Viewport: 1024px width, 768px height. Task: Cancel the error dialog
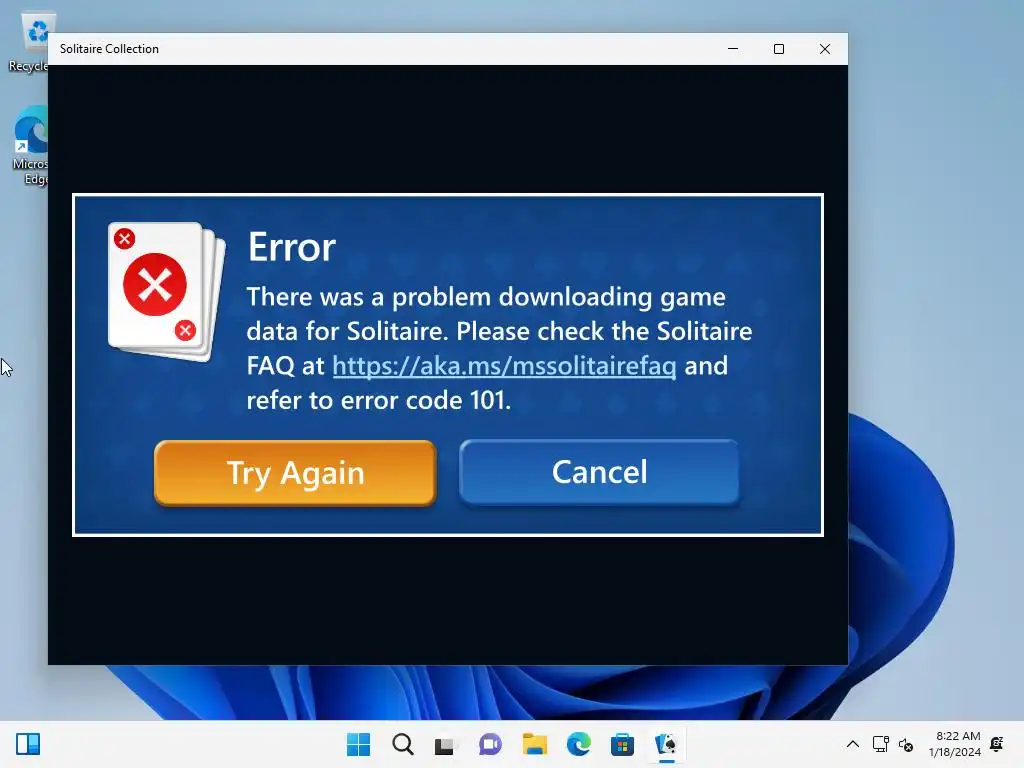[x=599, y=472]
